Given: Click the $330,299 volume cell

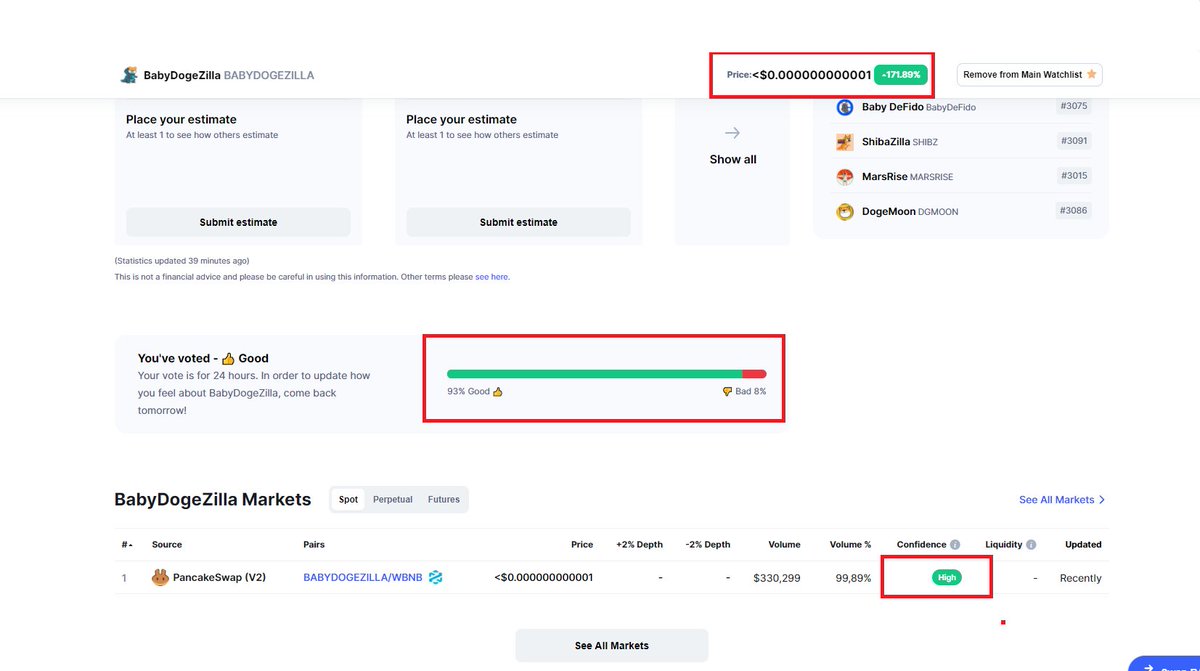Looking at the screenshot, I should tap(777, 578).
